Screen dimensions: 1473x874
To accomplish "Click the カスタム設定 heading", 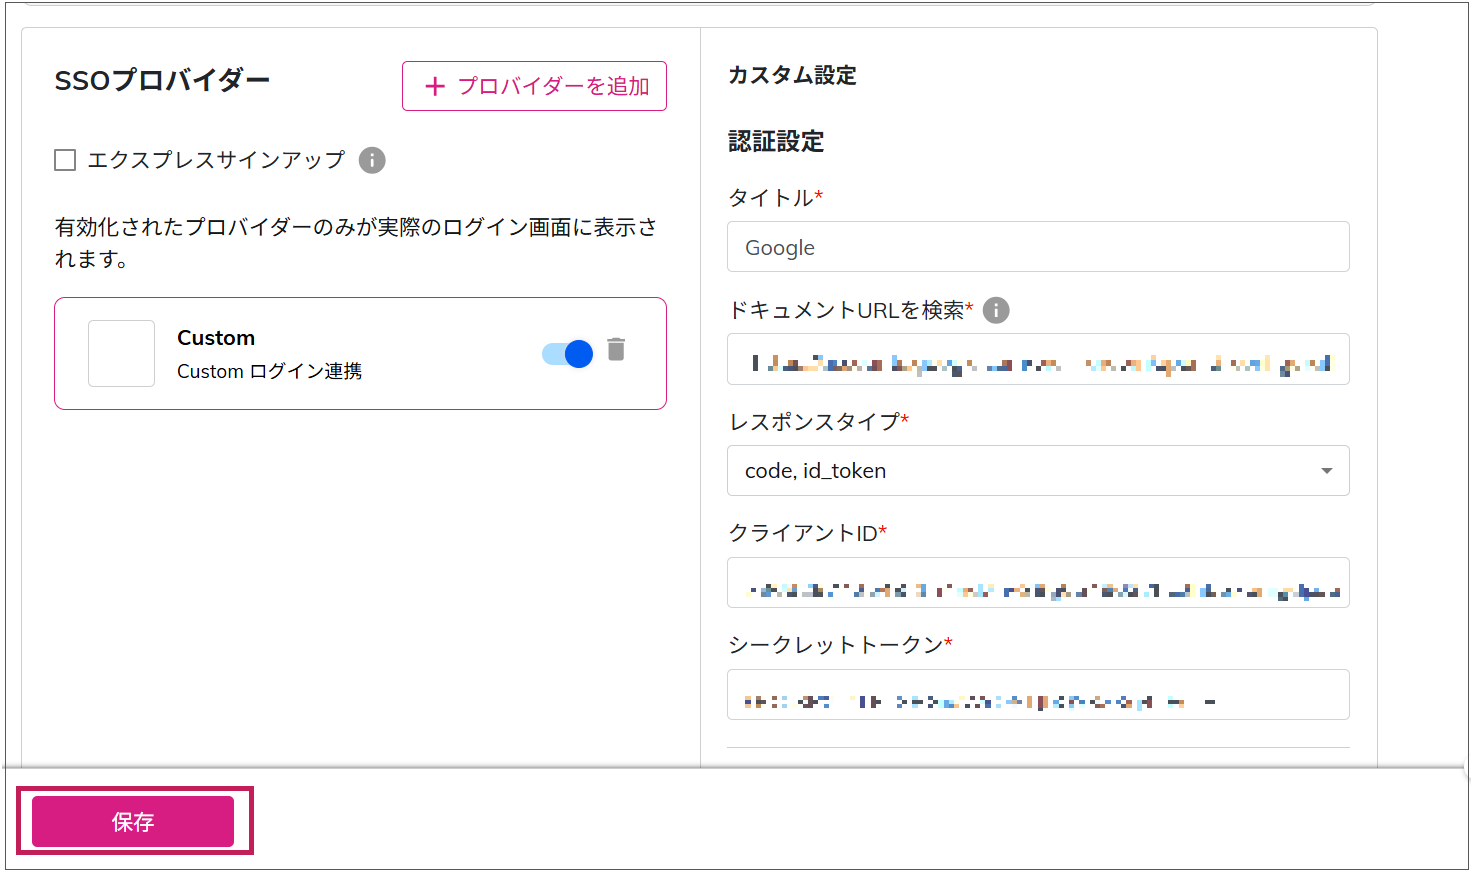I will pos(792,75).
